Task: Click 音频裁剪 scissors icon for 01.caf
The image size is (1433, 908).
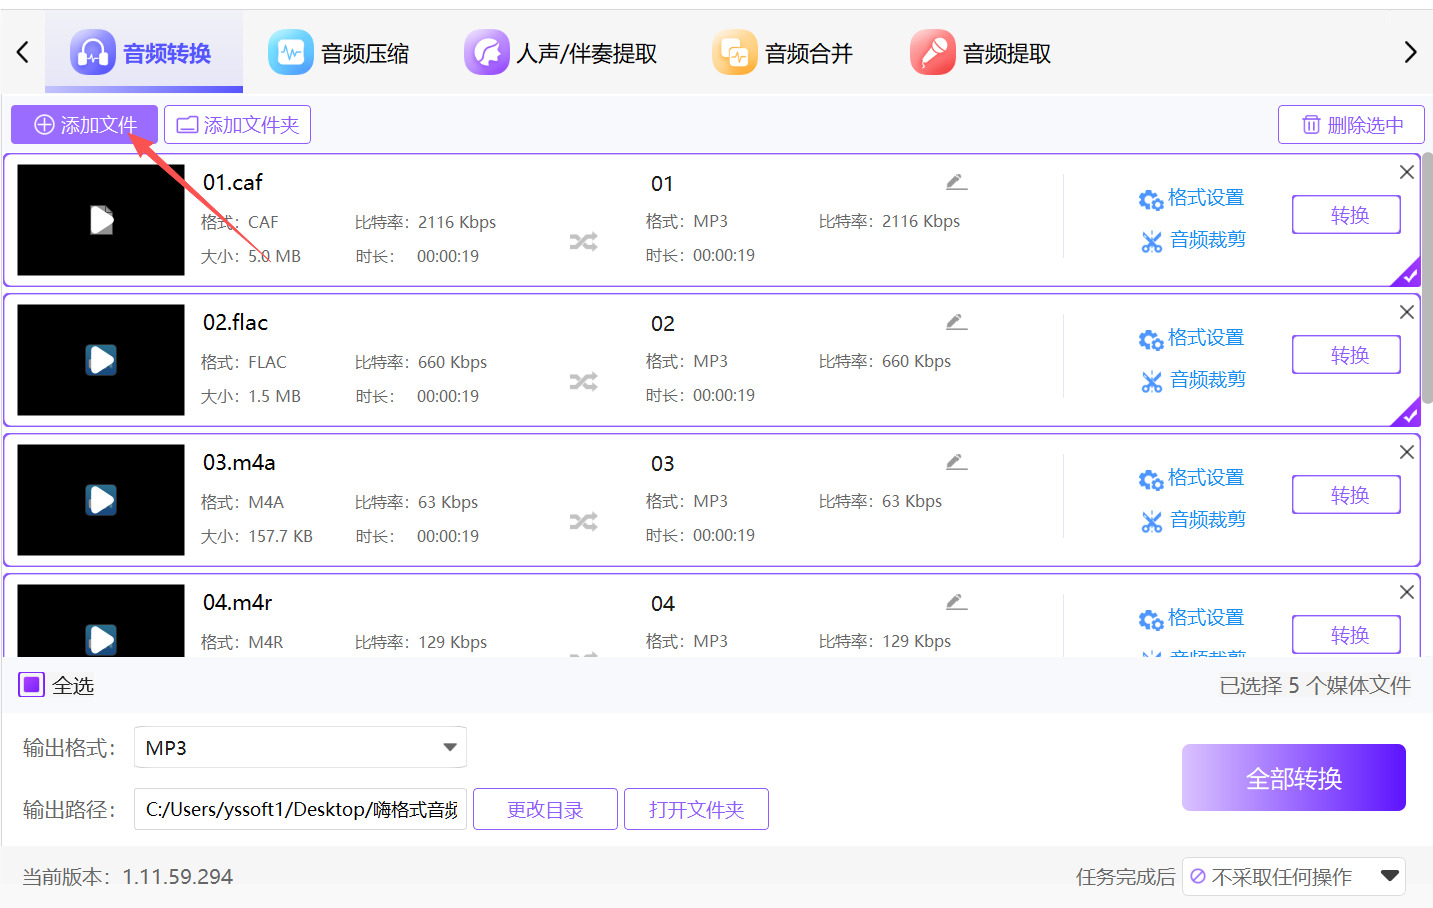Action: point(1151,241)
